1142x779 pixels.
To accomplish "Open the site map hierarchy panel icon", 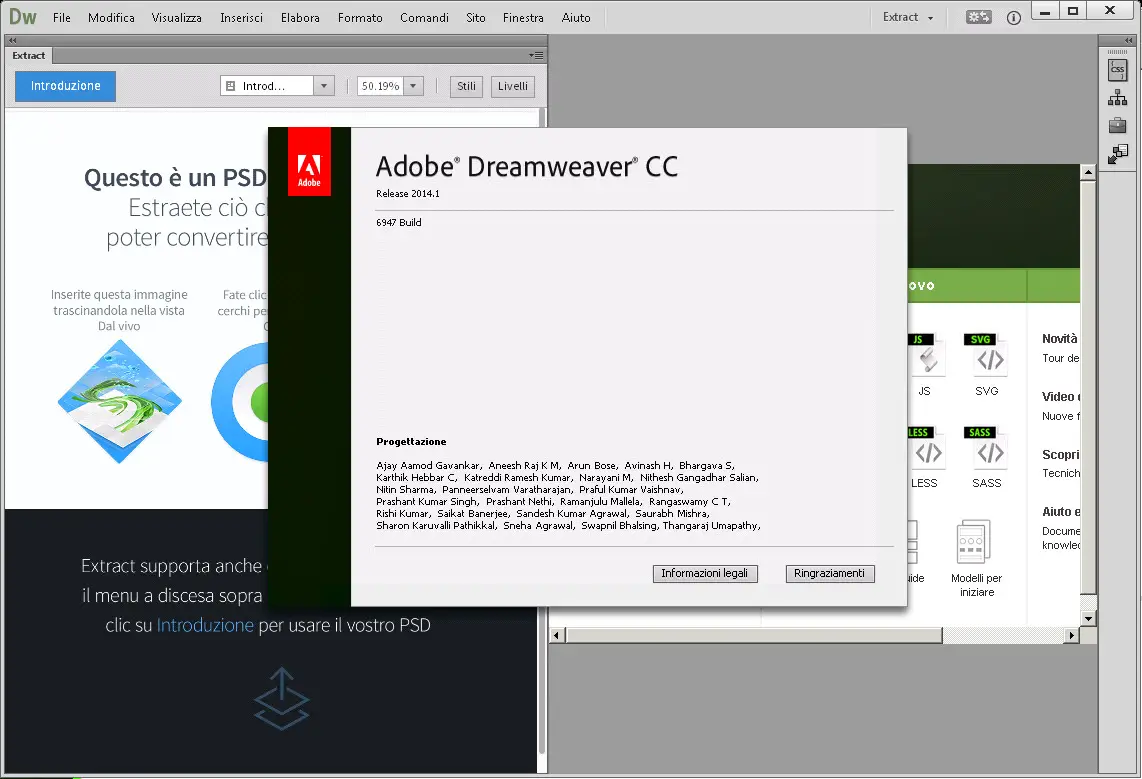I will (1117, 98).
